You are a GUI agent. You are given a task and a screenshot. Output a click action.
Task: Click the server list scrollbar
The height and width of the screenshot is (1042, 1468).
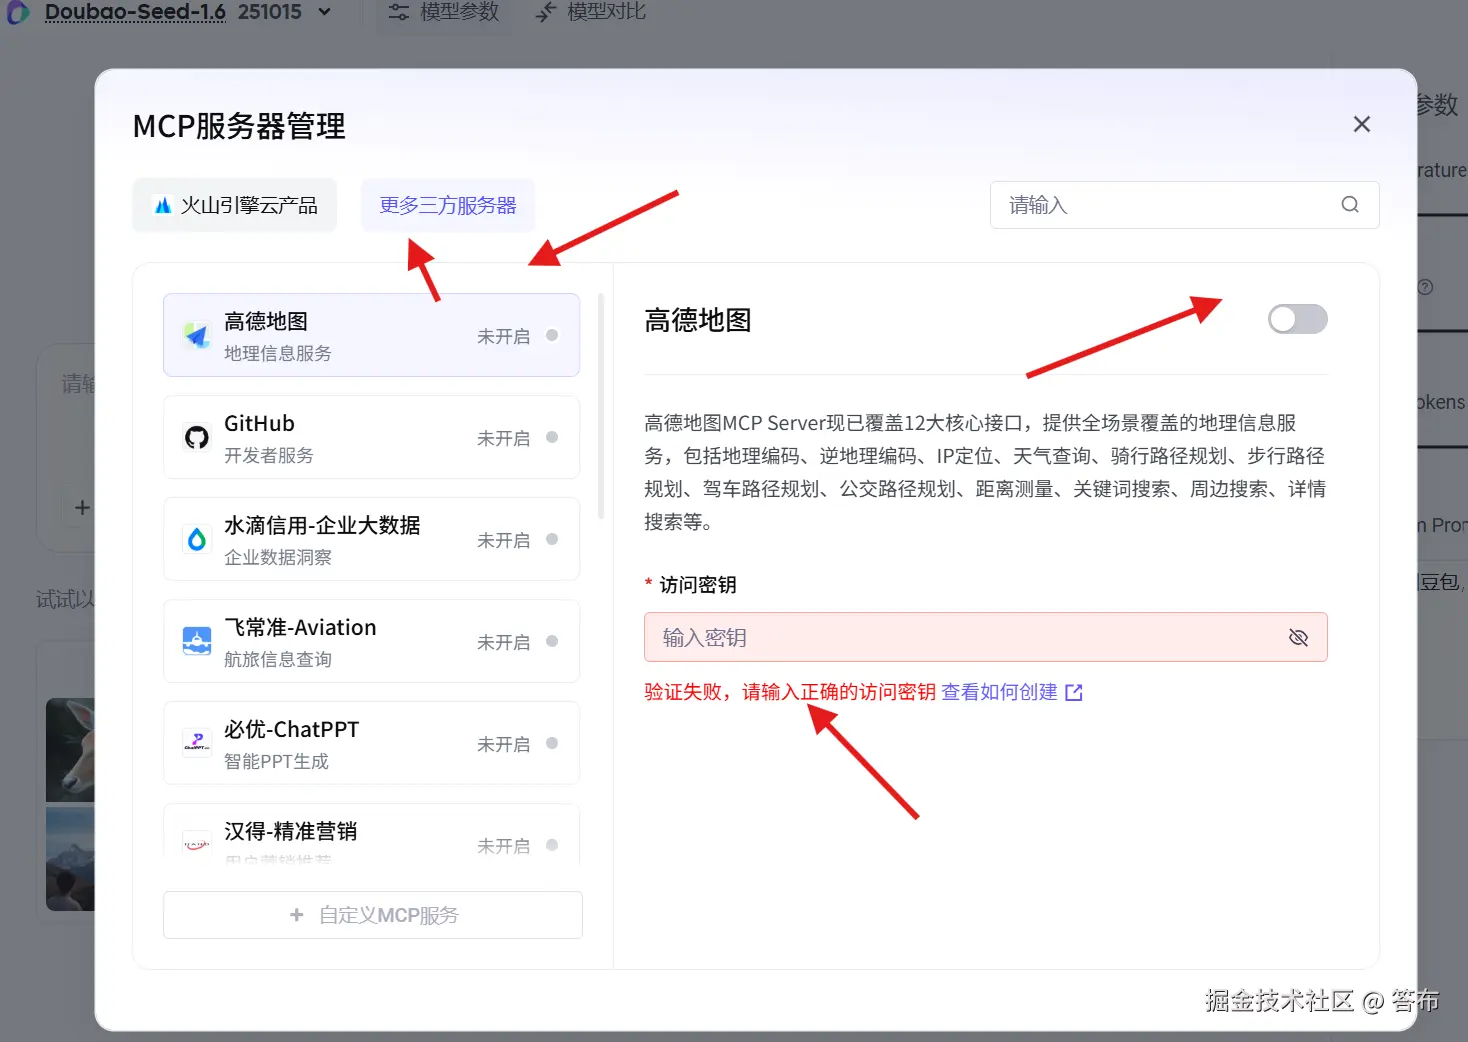click(601, 405)
